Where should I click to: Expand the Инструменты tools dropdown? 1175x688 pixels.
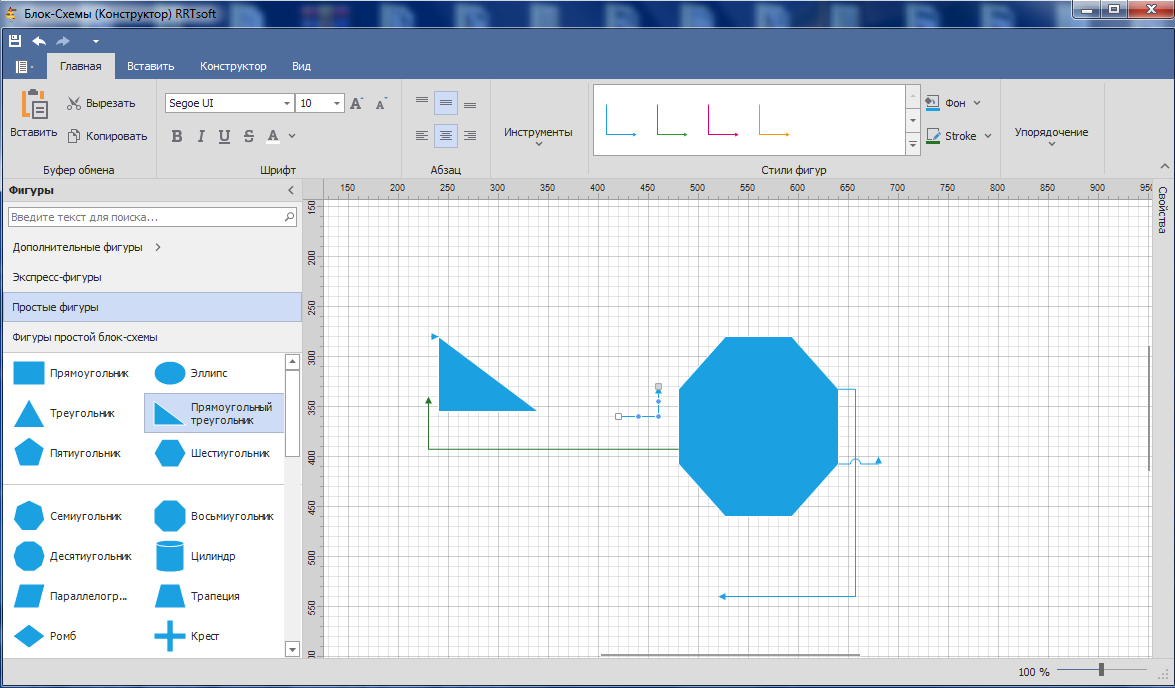[538, 135]
